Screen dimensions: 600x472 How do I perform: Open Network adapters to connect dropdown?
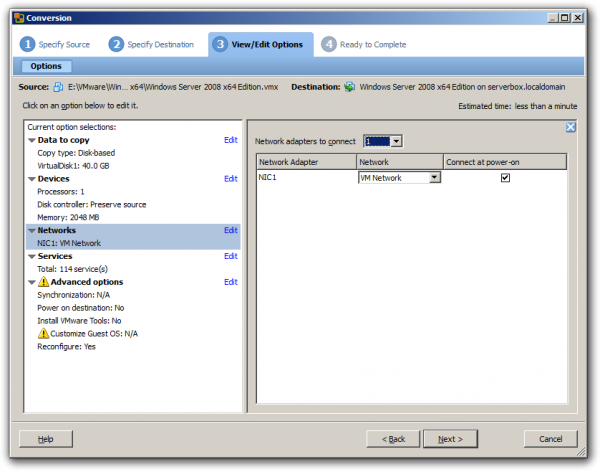[x=396, y=142]
